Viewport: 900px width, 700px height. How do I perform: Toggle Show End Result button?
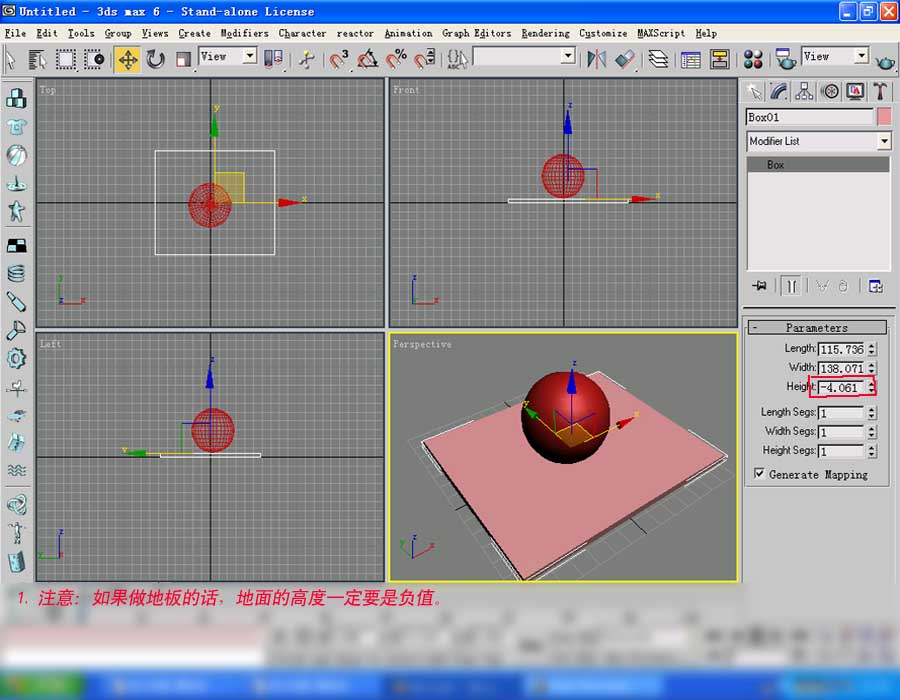[x=790, y=286]
